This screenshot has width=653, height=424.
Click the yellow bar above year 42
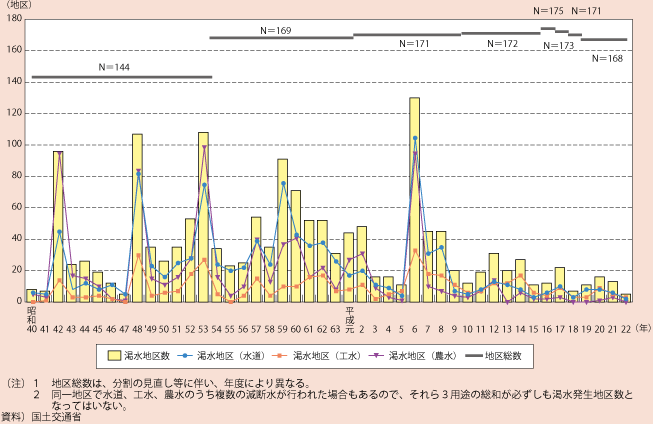pyautogui.click(x=58, y=227)
